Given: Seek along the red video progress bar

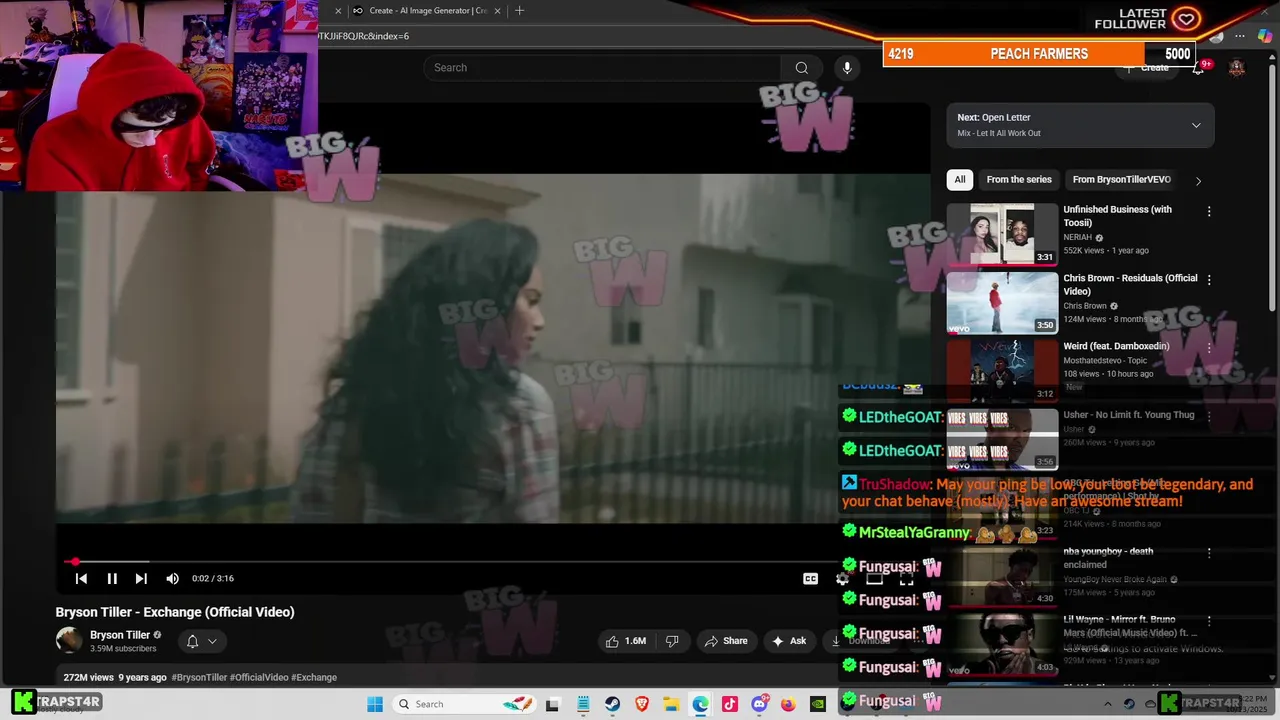Looking at the screenshot, I should (493, 562).
